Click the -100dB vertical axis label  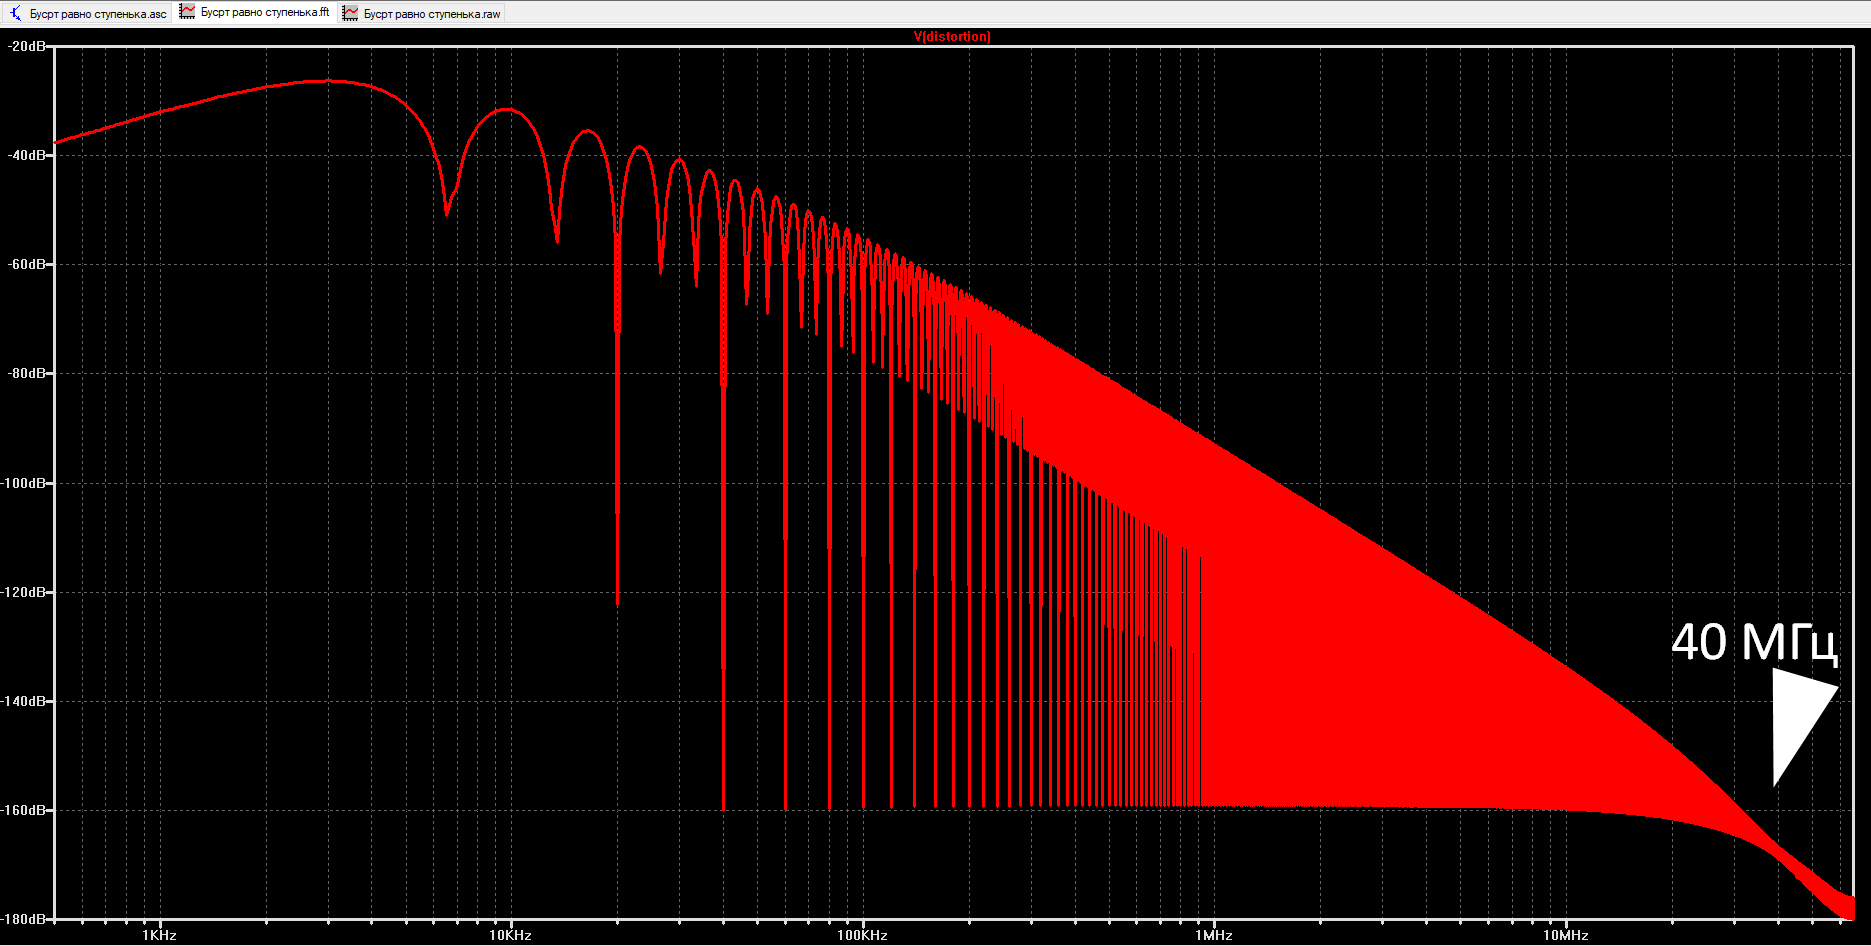pos(24,483)
